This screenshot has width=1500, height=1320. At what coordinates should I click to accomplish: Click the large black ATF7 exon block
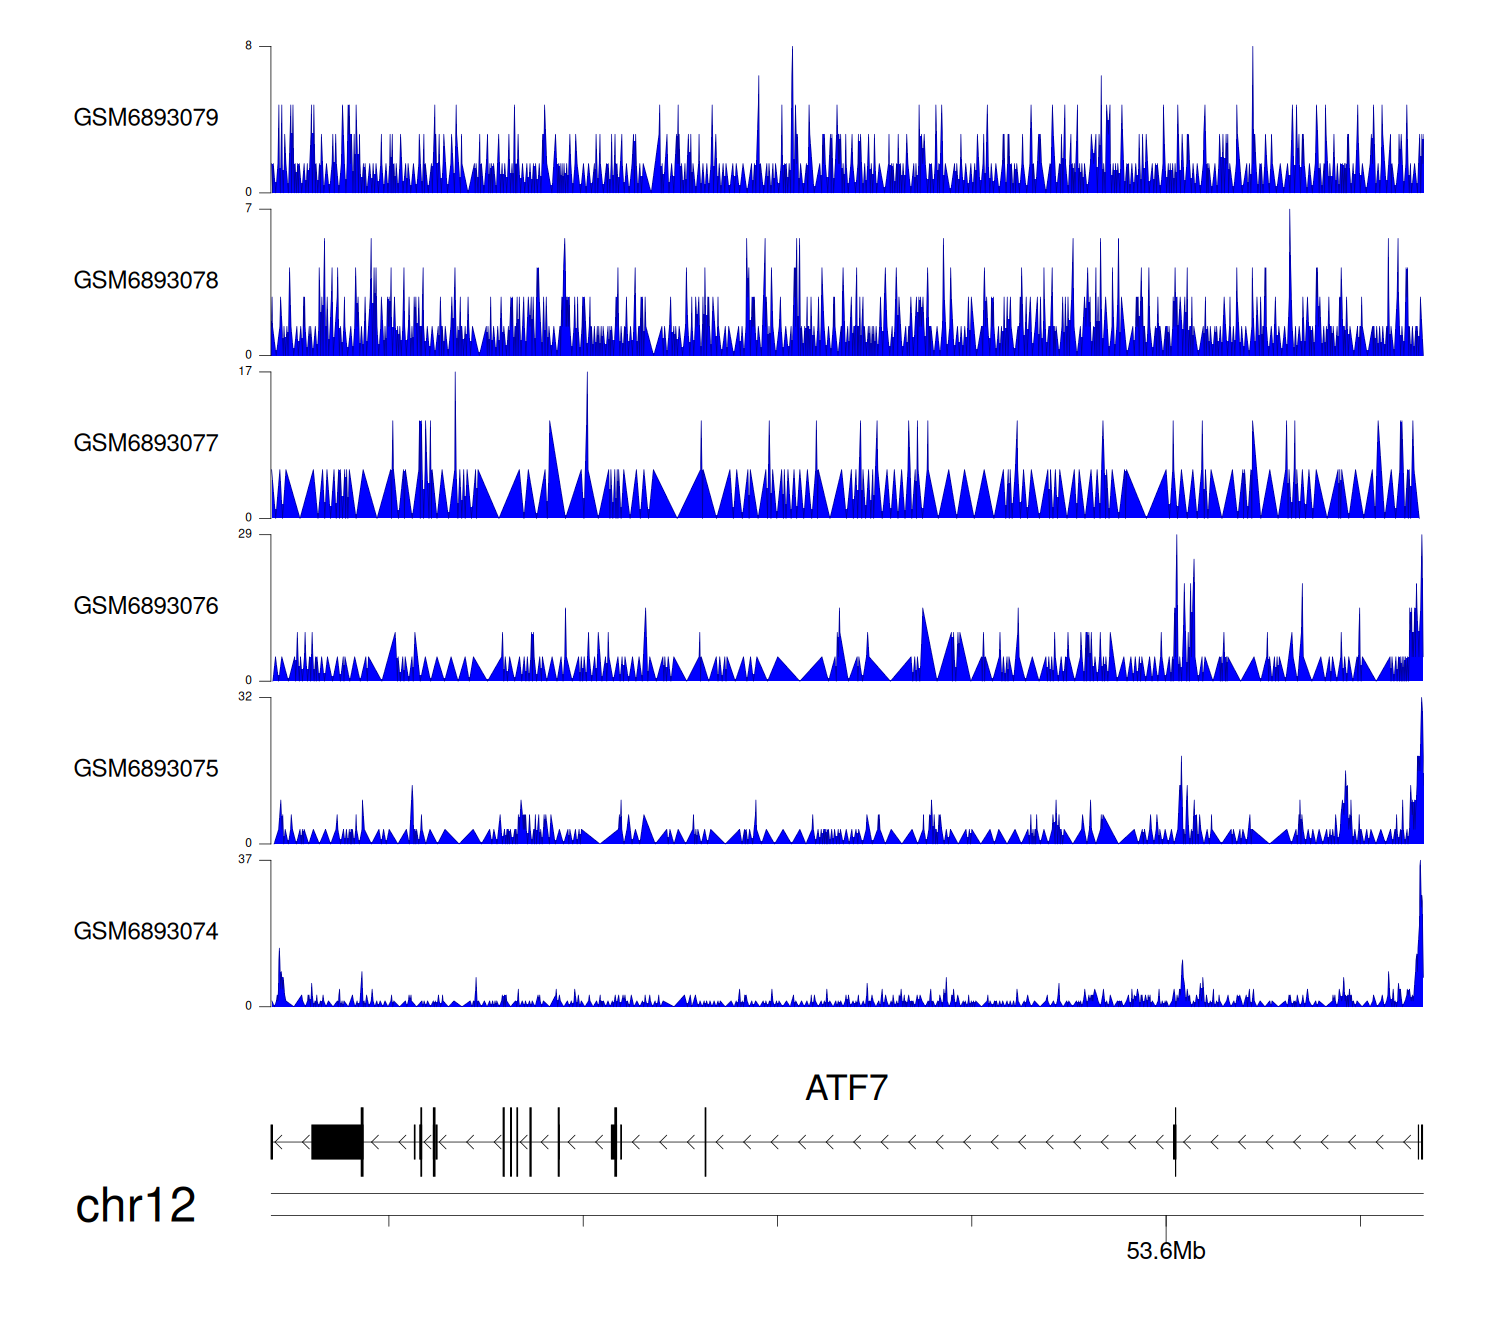pos(336,1141)
